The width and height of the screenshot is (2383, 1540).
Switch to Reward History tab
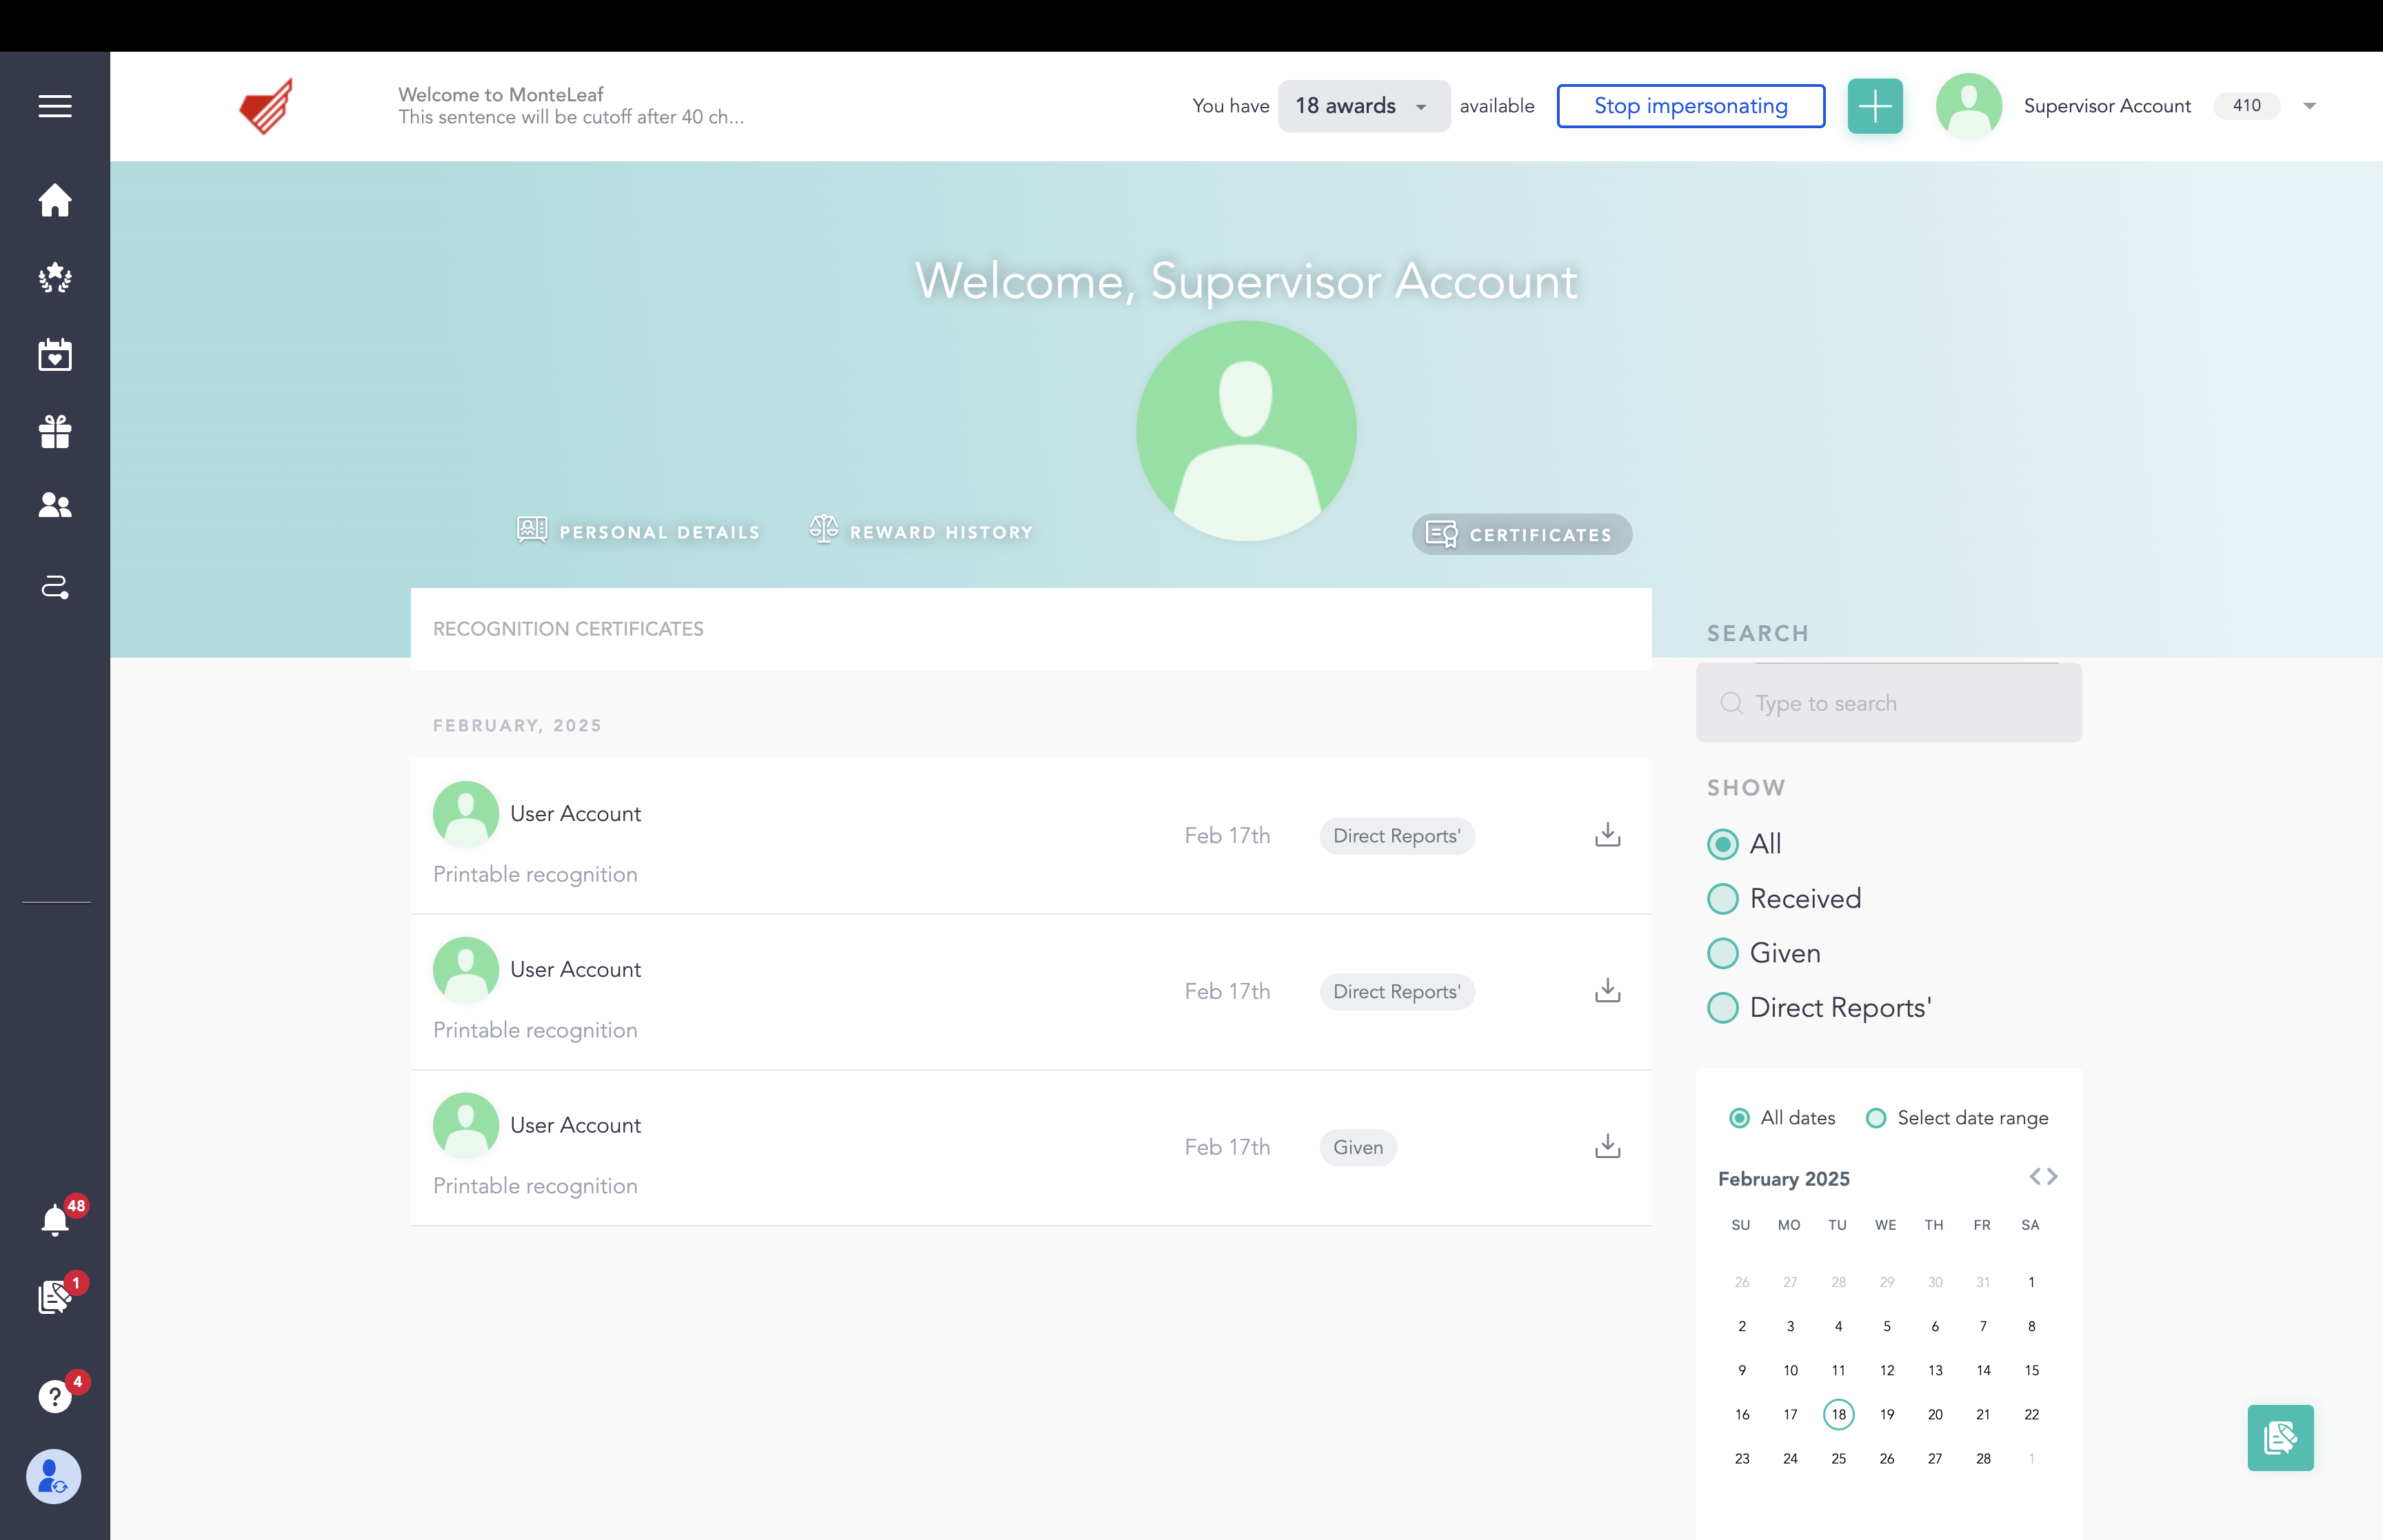920,531
